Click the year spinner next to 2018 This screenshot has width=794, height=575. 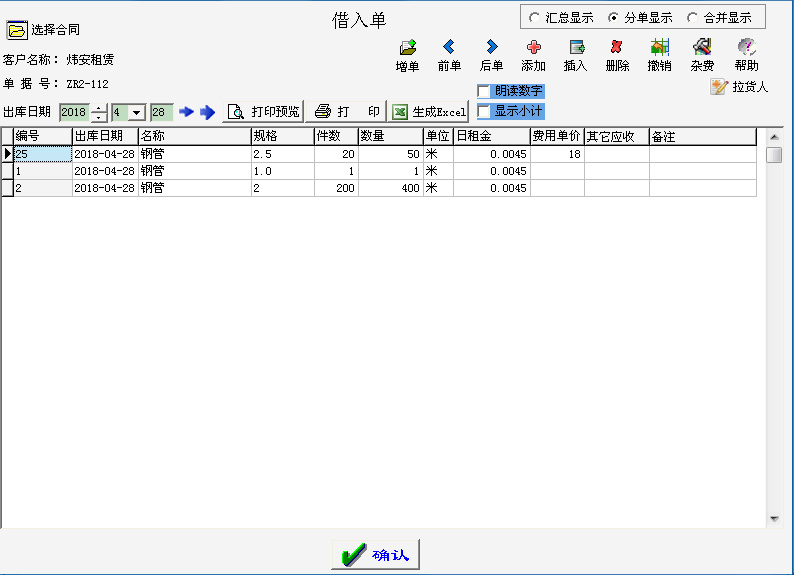point(99,112)
